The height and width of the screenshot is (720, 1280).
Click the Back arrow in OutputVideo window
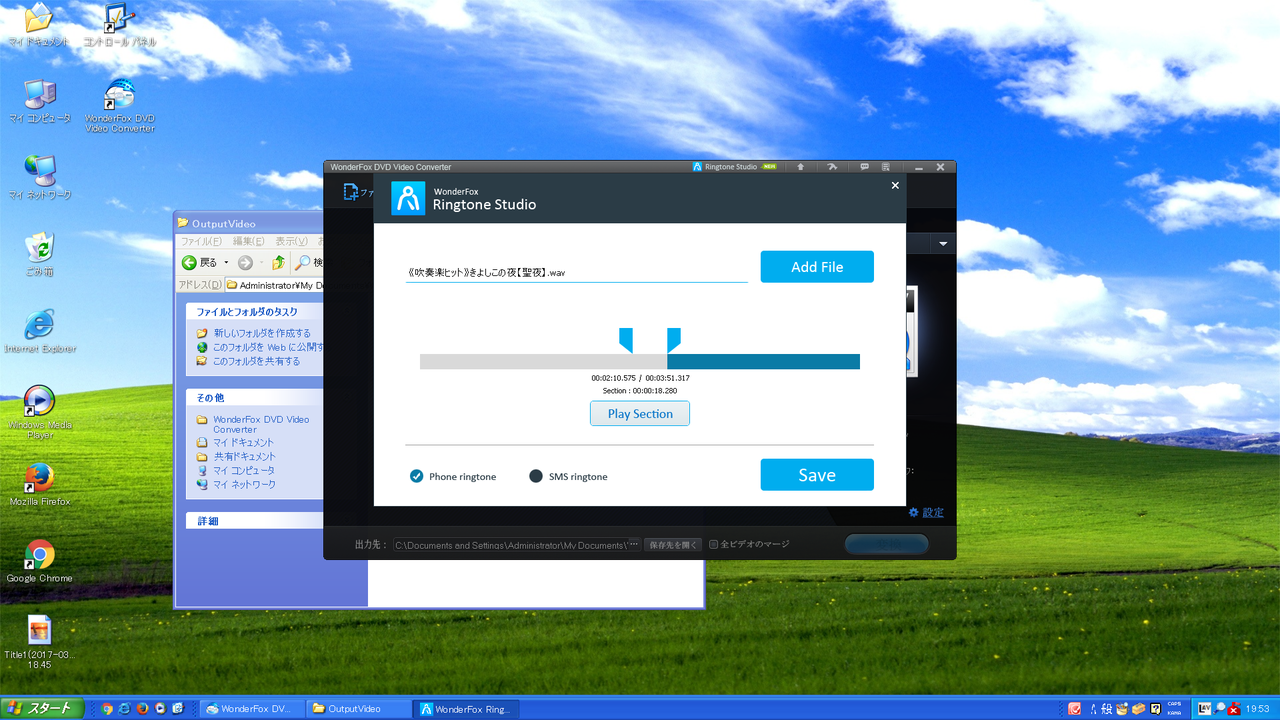[189, 263]
